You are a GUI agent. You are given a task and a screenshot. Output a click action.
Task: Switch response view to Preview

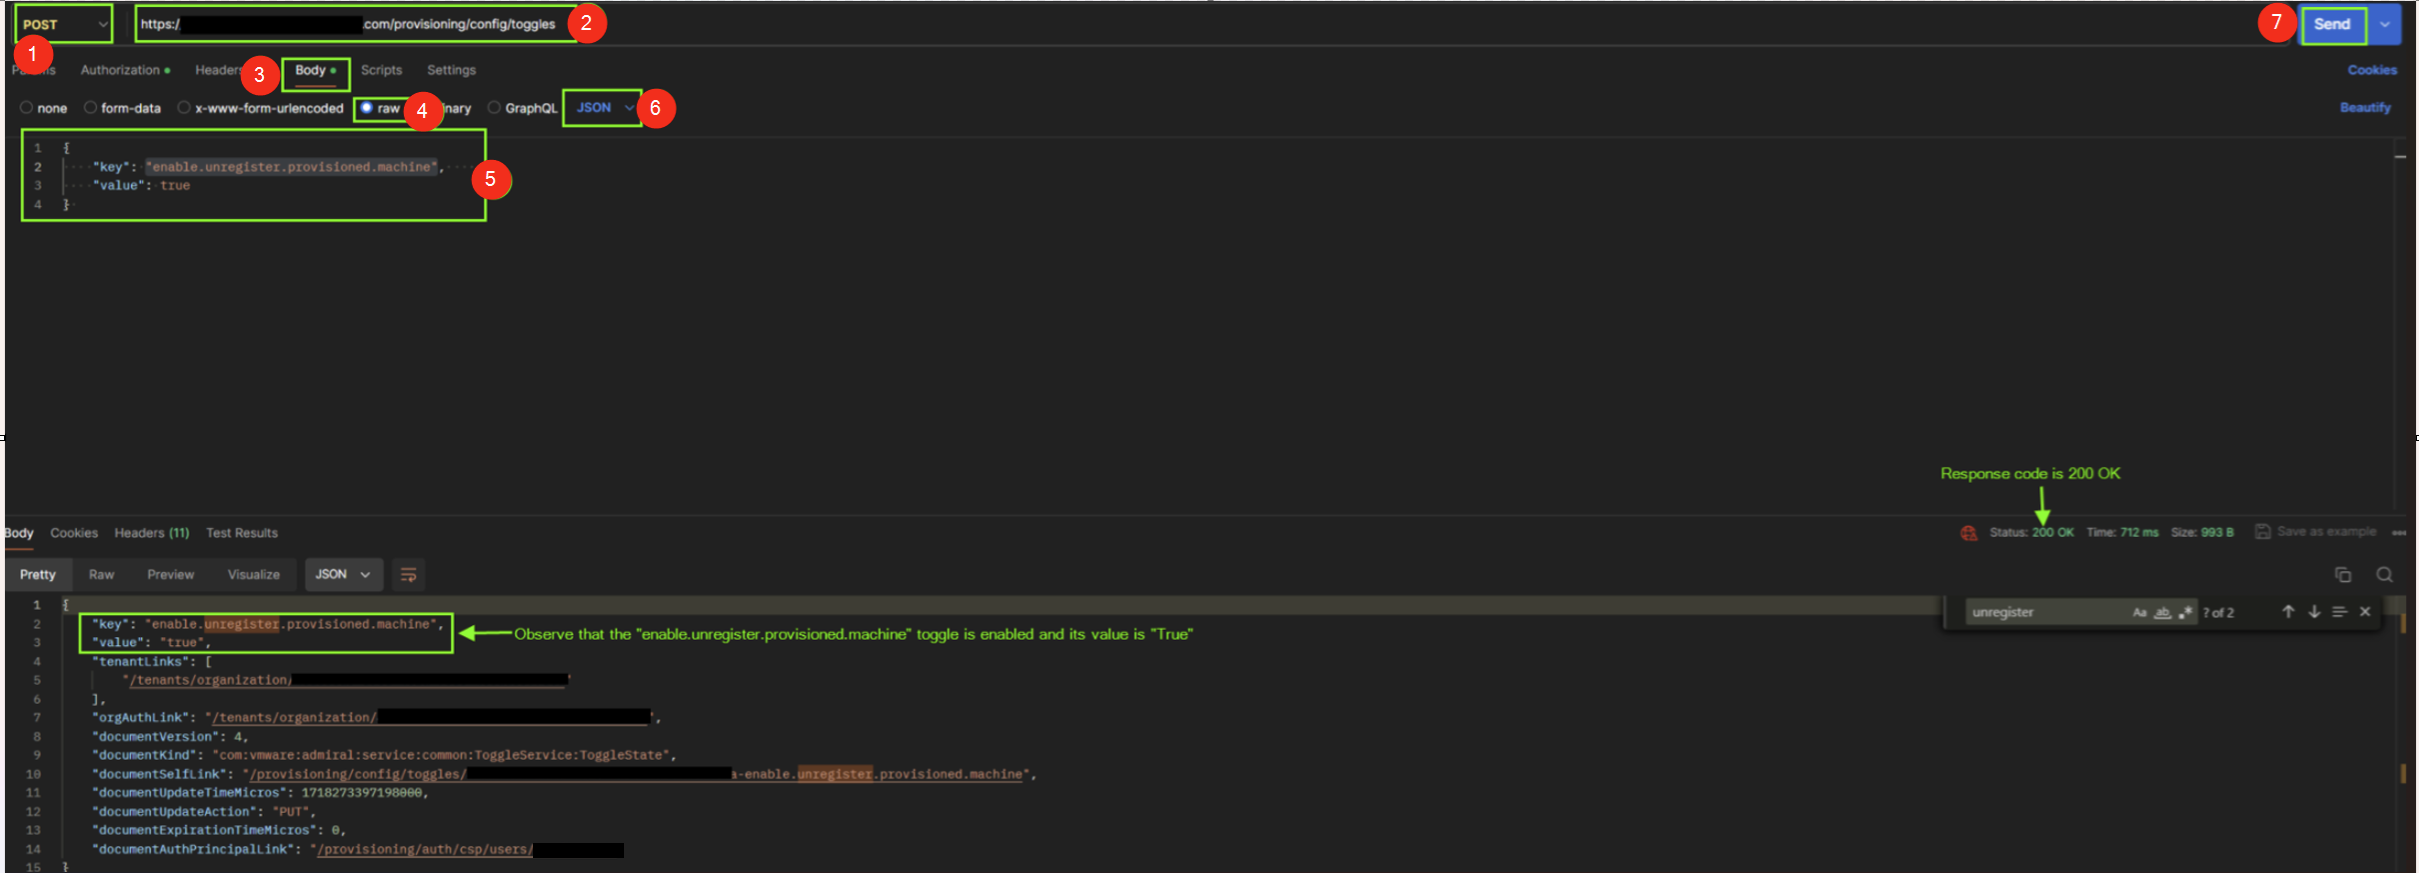pyautogui.click(x=170, y=575)
